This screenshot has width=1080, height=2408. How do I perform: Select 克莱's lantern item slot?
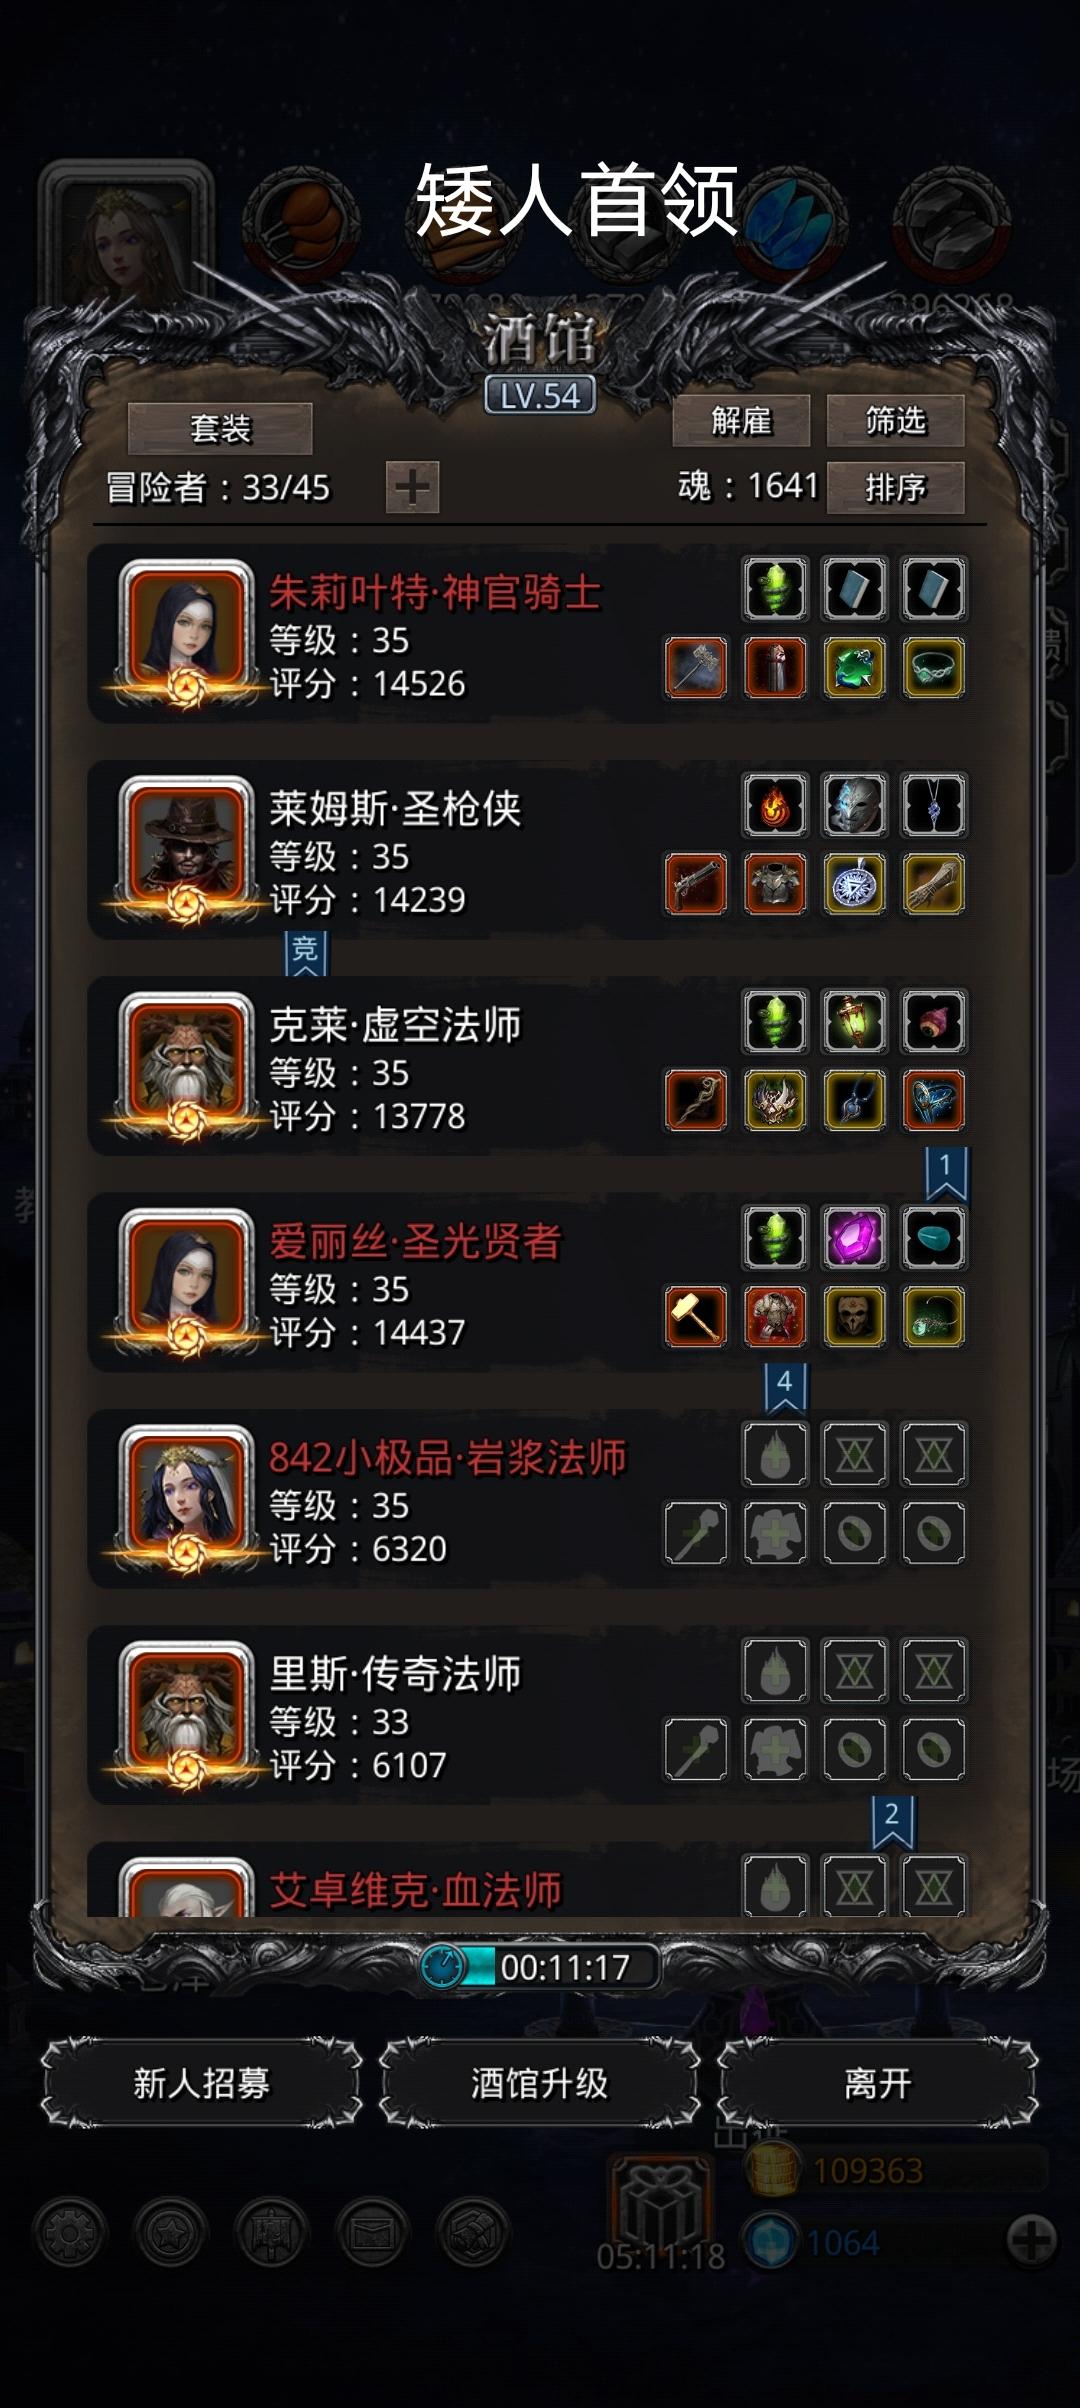point(854,1021)
